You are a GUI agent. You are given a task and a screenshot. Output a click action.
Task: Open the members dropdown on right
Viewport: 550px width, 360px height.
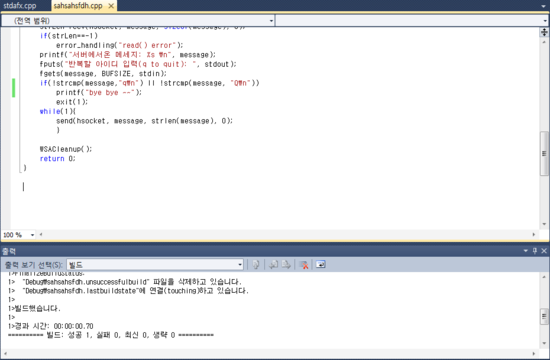point(412,21)
